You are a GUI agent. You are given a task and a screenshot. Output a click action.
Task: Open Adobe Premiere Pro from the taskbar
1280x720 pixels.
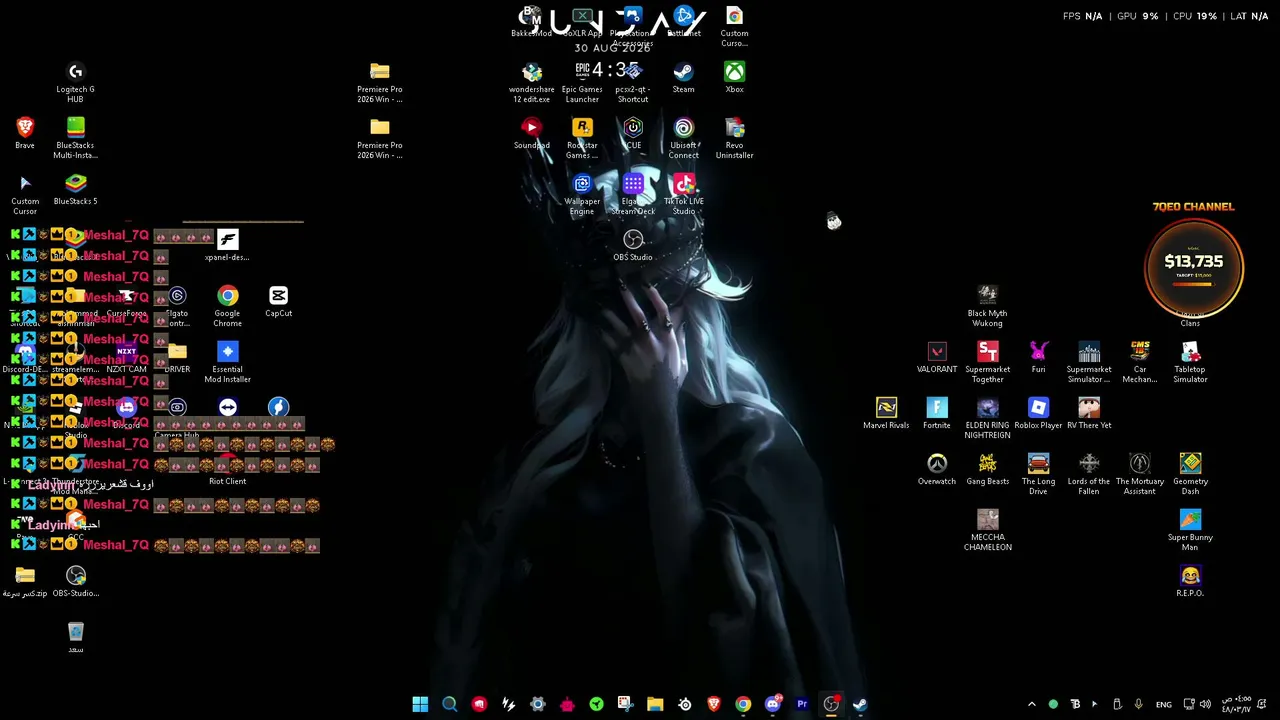pos(802,704)
